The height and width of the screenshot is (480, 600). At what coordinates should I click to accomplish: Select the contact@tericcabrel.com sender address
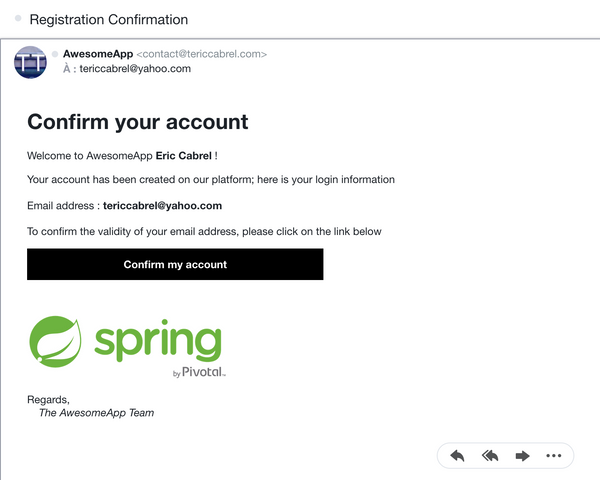[202, 54]
